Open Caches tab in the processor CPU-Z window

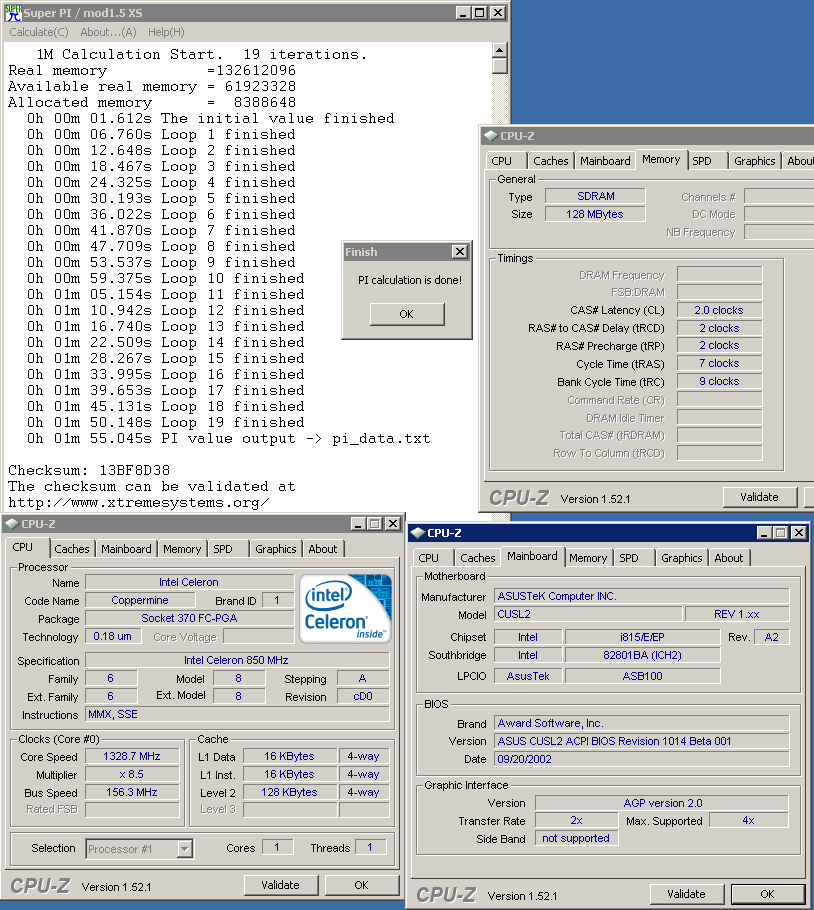pos(72,549)
